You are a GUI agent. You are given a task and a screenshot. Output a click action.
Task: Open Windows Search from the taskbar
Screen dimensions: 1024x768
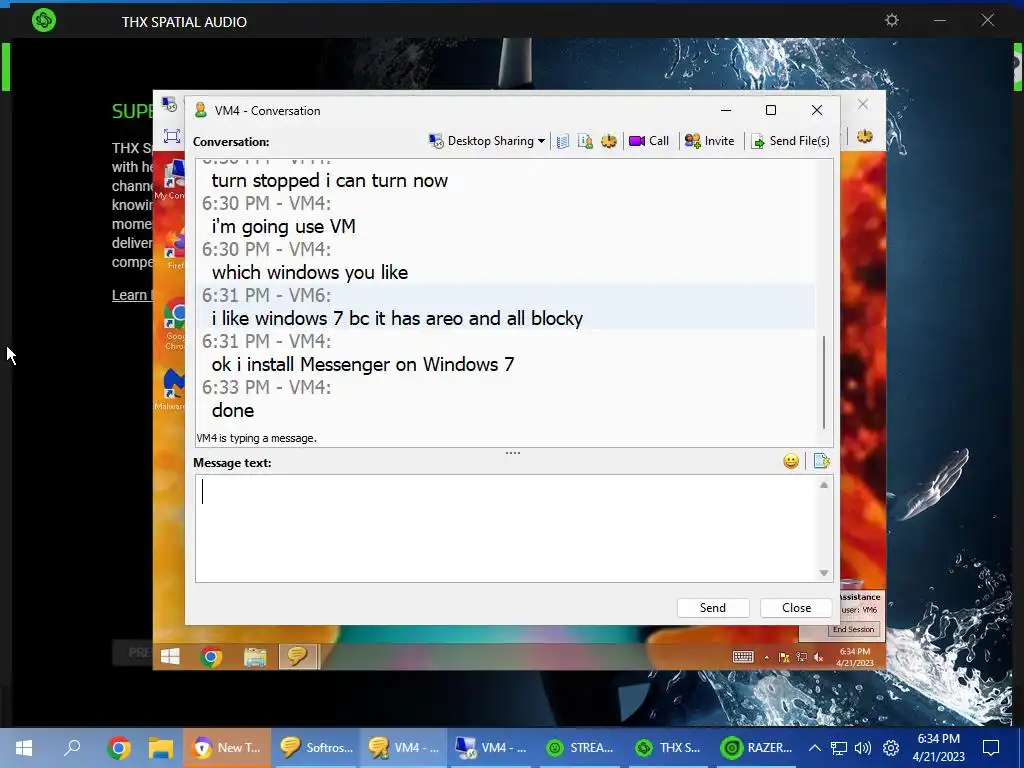(x=72, y=748)
